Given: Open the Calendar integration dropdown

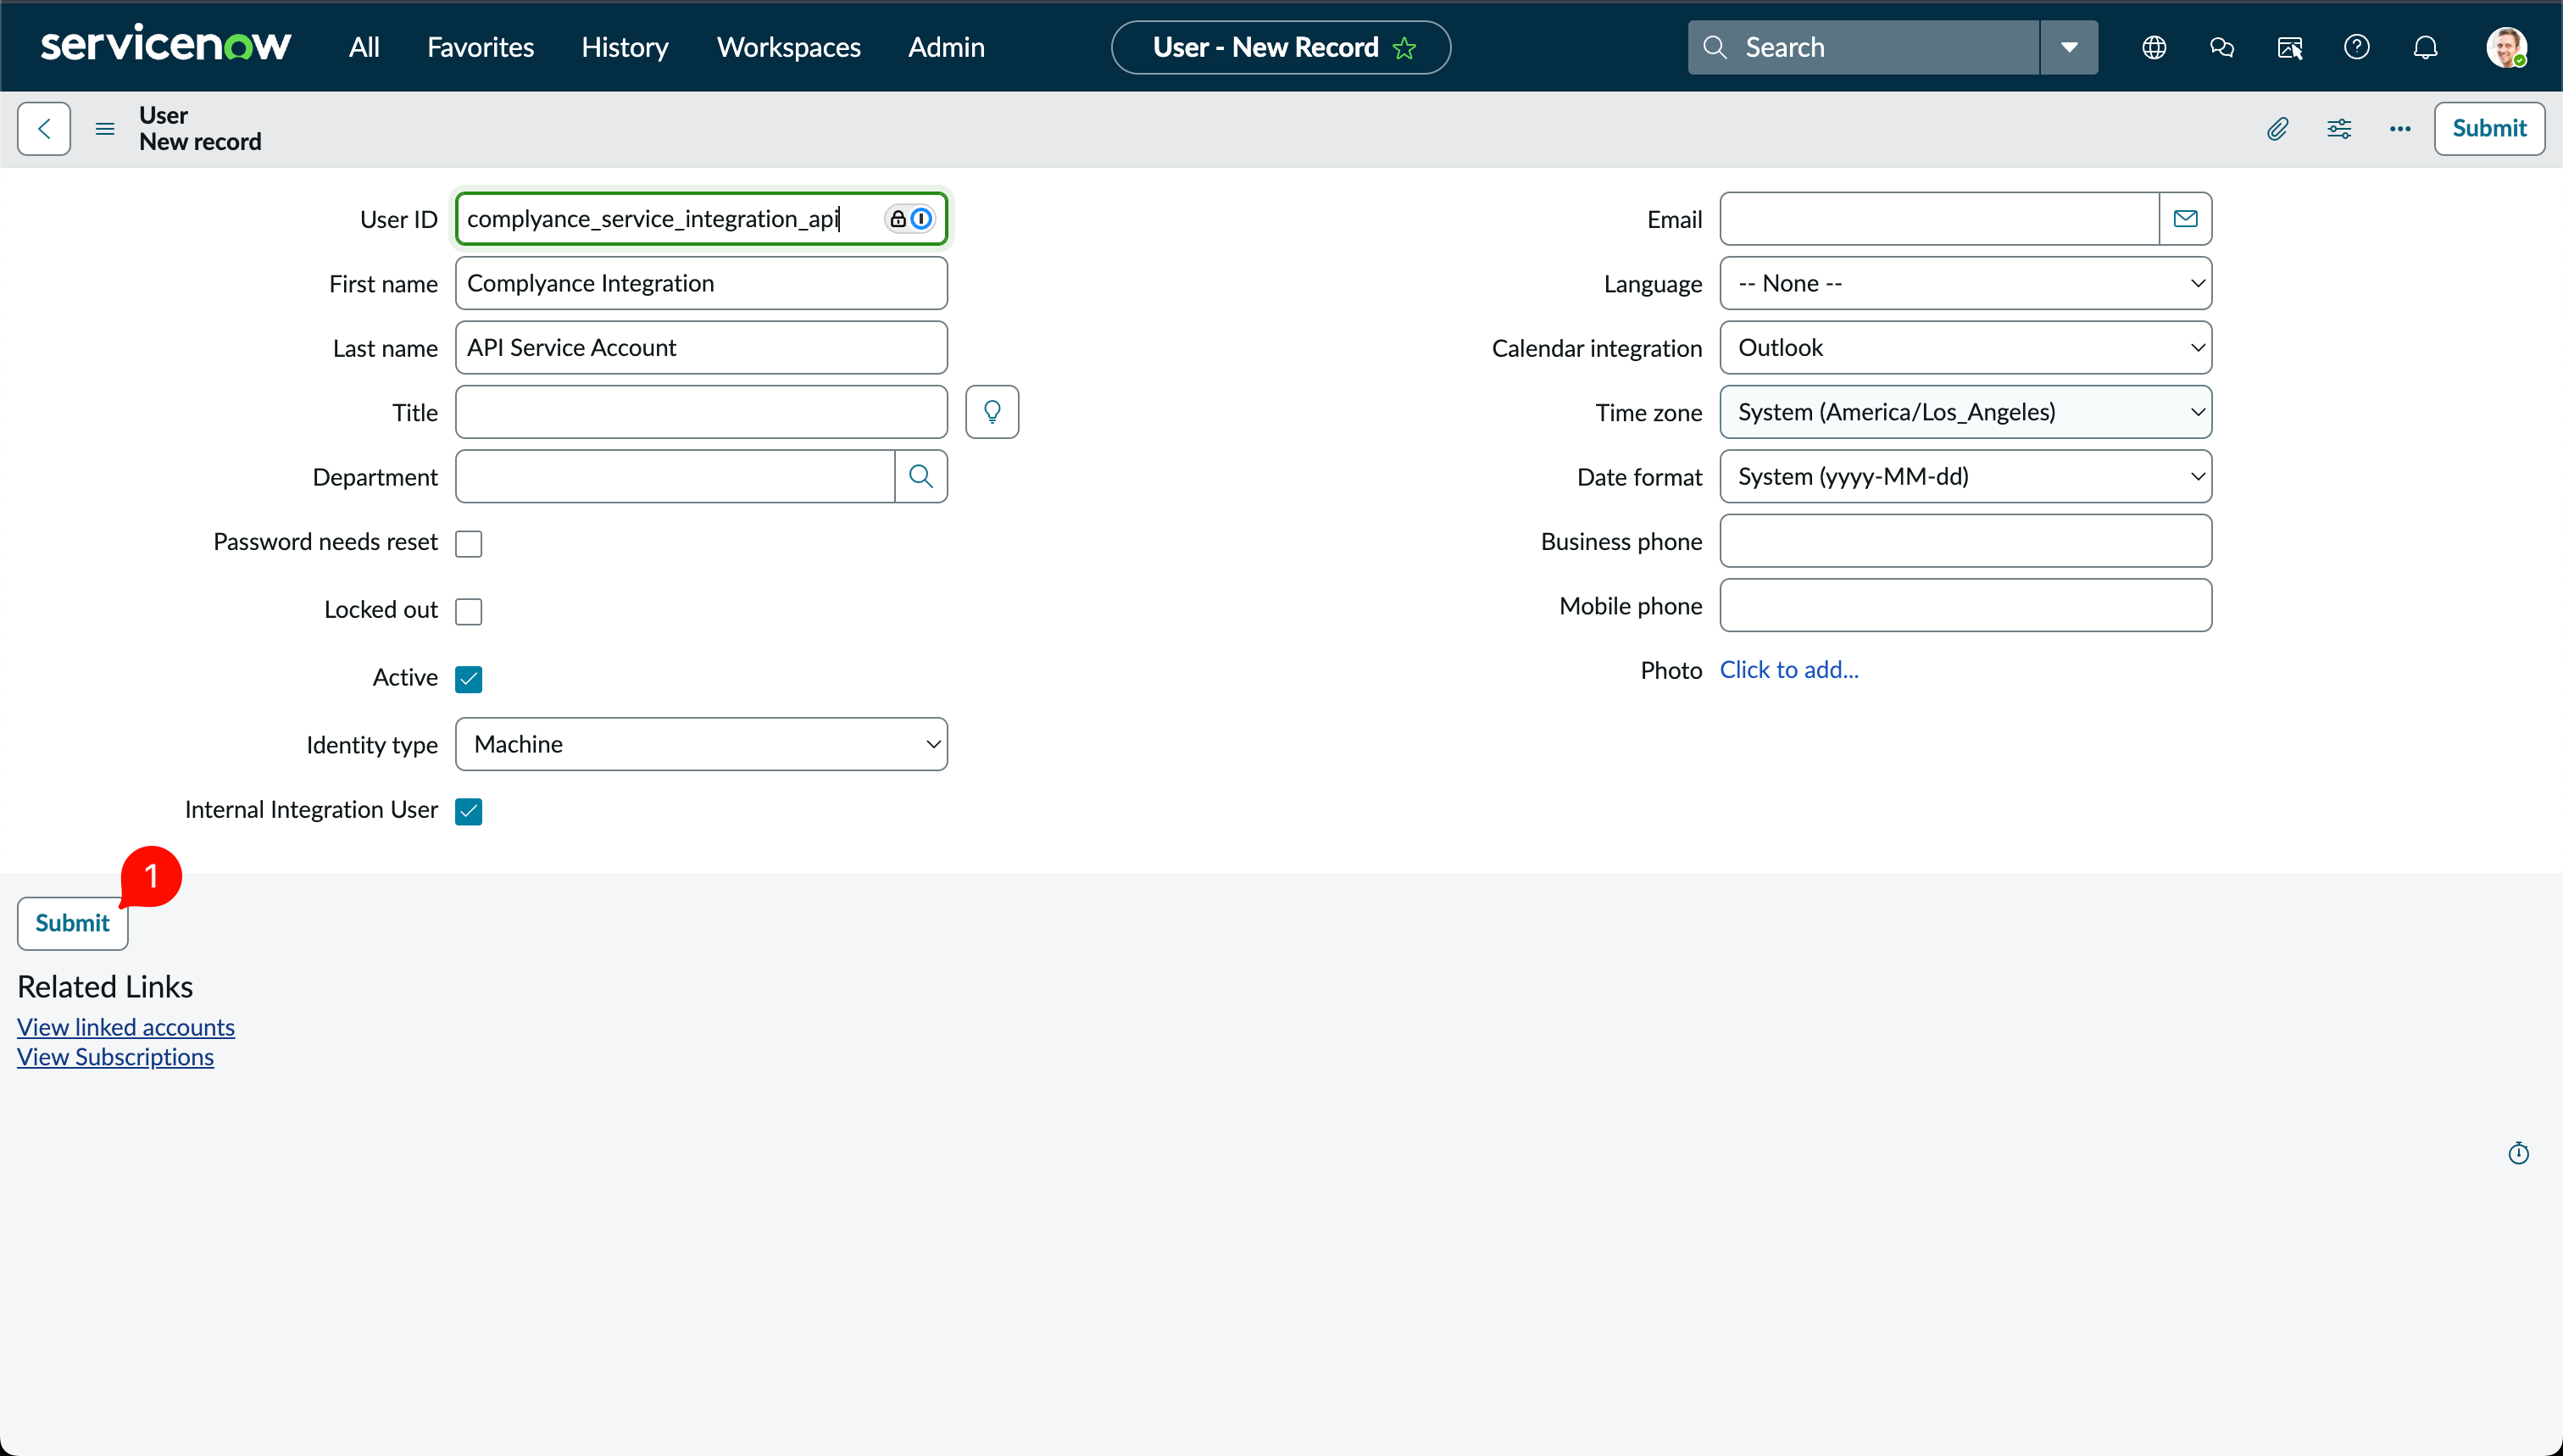Looking at the screenshot, I should (1965, 348).
